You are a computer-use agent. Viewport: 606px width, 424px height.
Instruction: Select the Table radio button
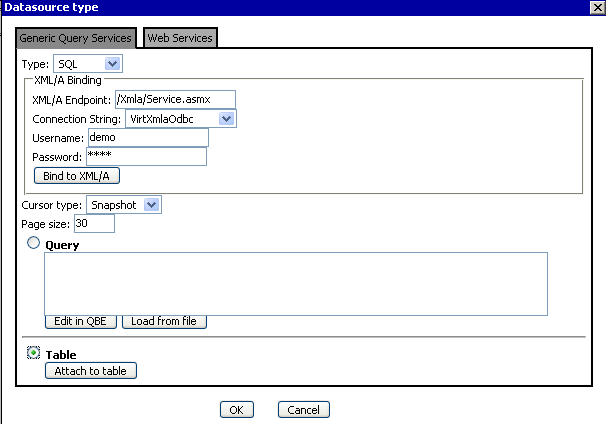coord(33,353)
